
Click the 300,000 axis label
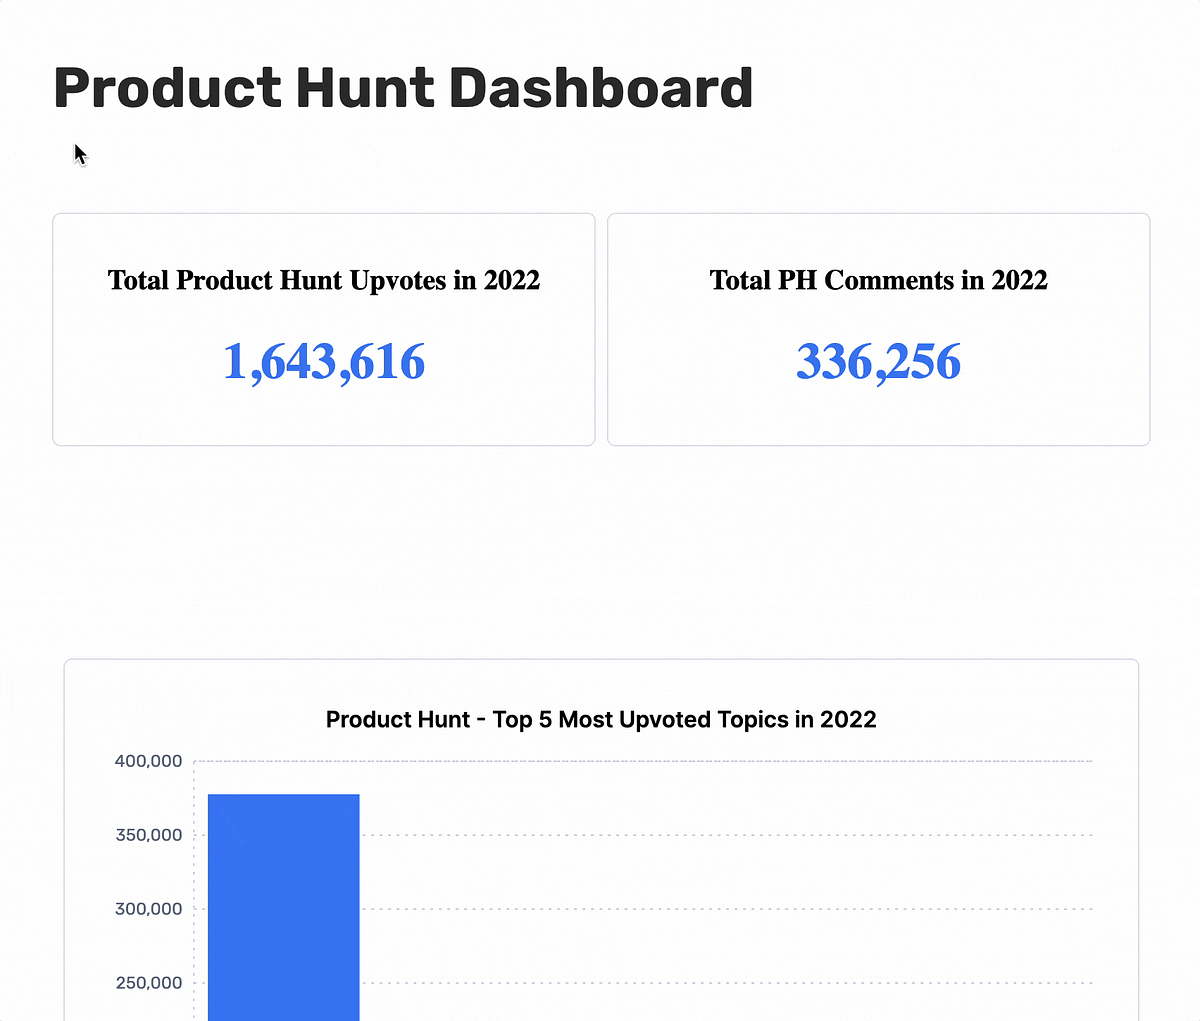(x=148, y=908)
